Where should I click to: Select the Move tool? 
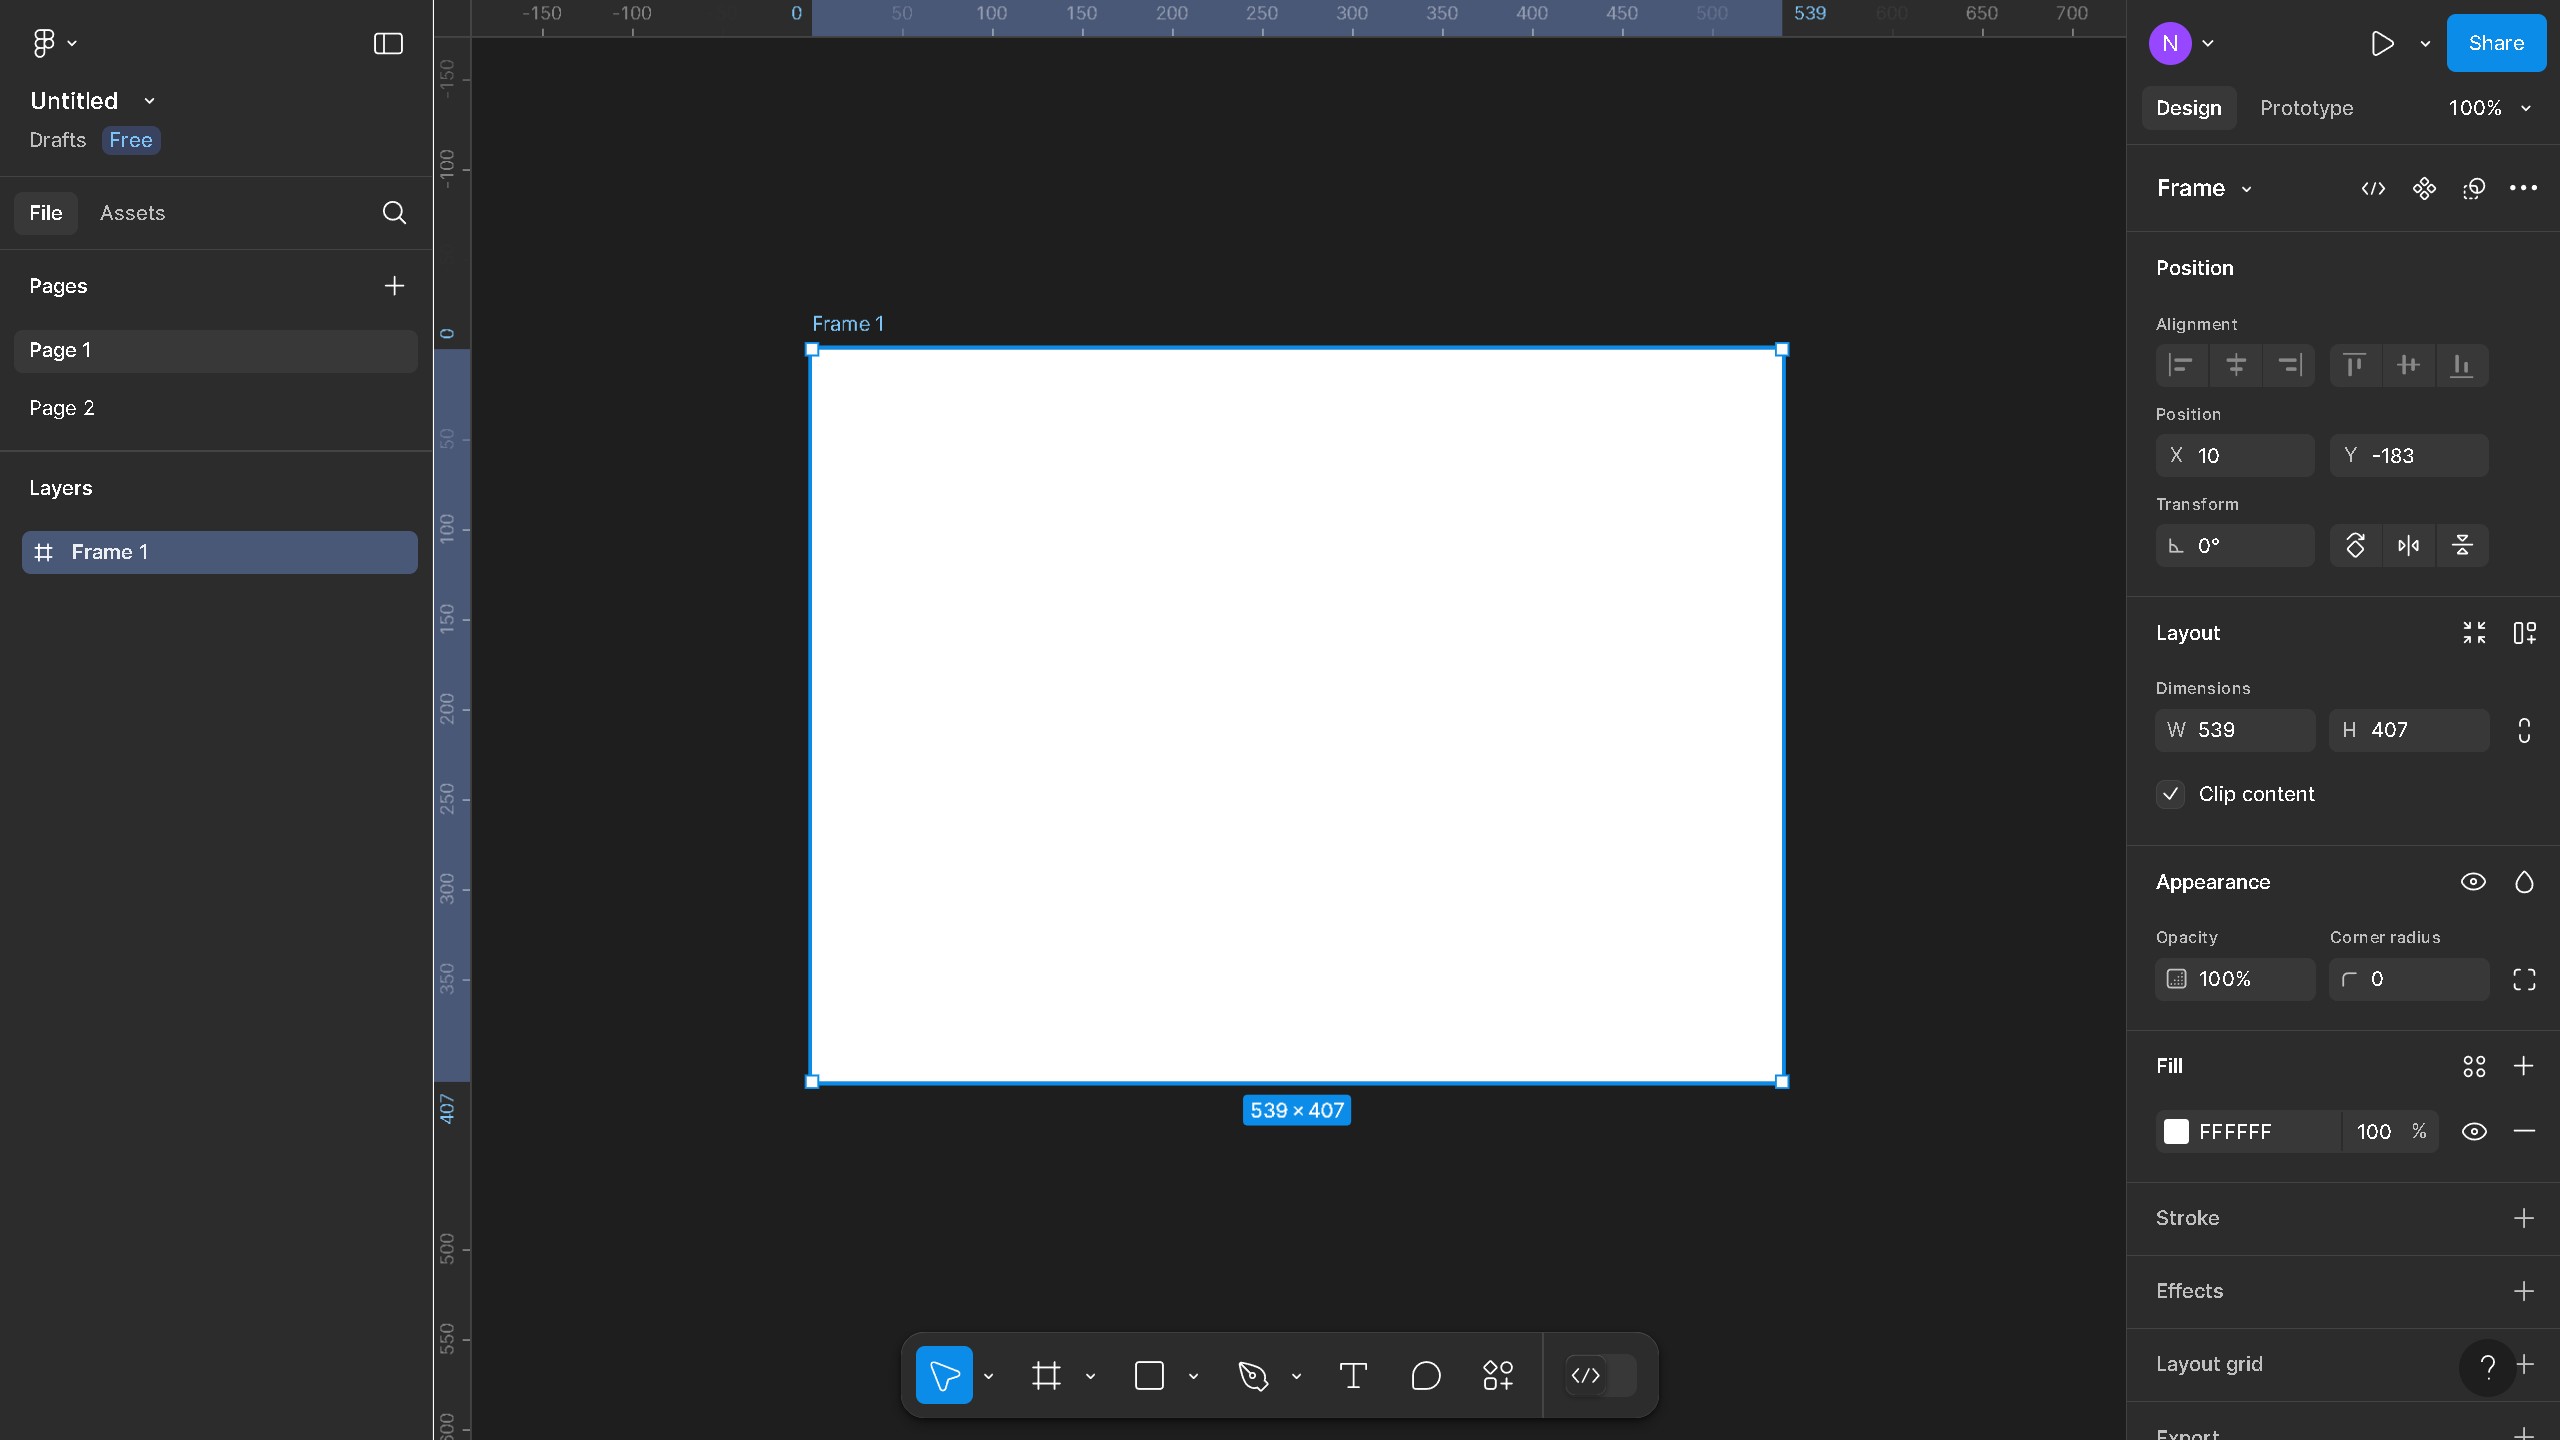click(944, 1375)
